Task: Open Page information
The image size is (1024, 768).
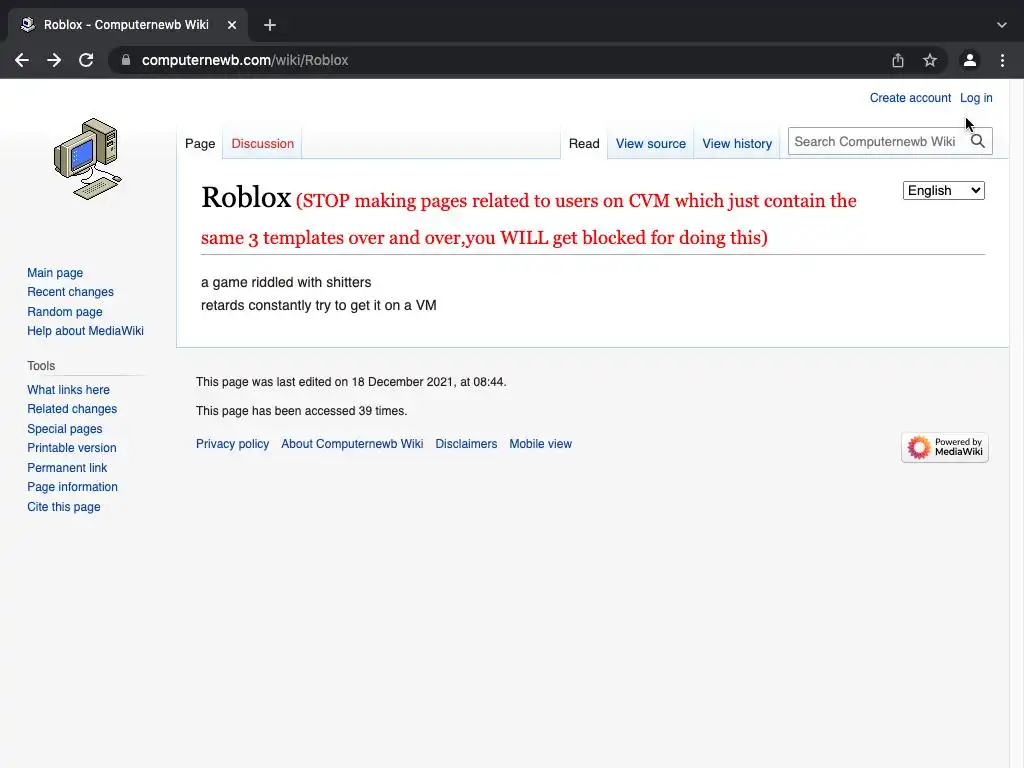Action: (72, 487)
